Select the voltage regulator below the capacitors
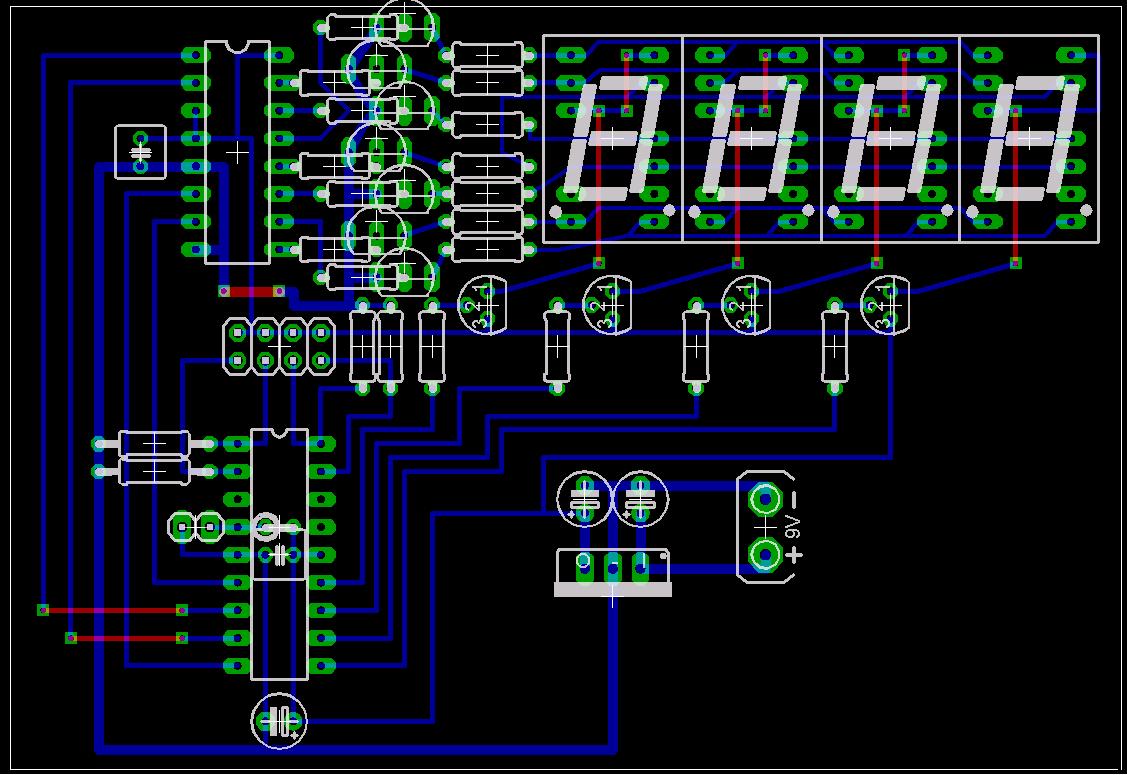 (612, 572)
